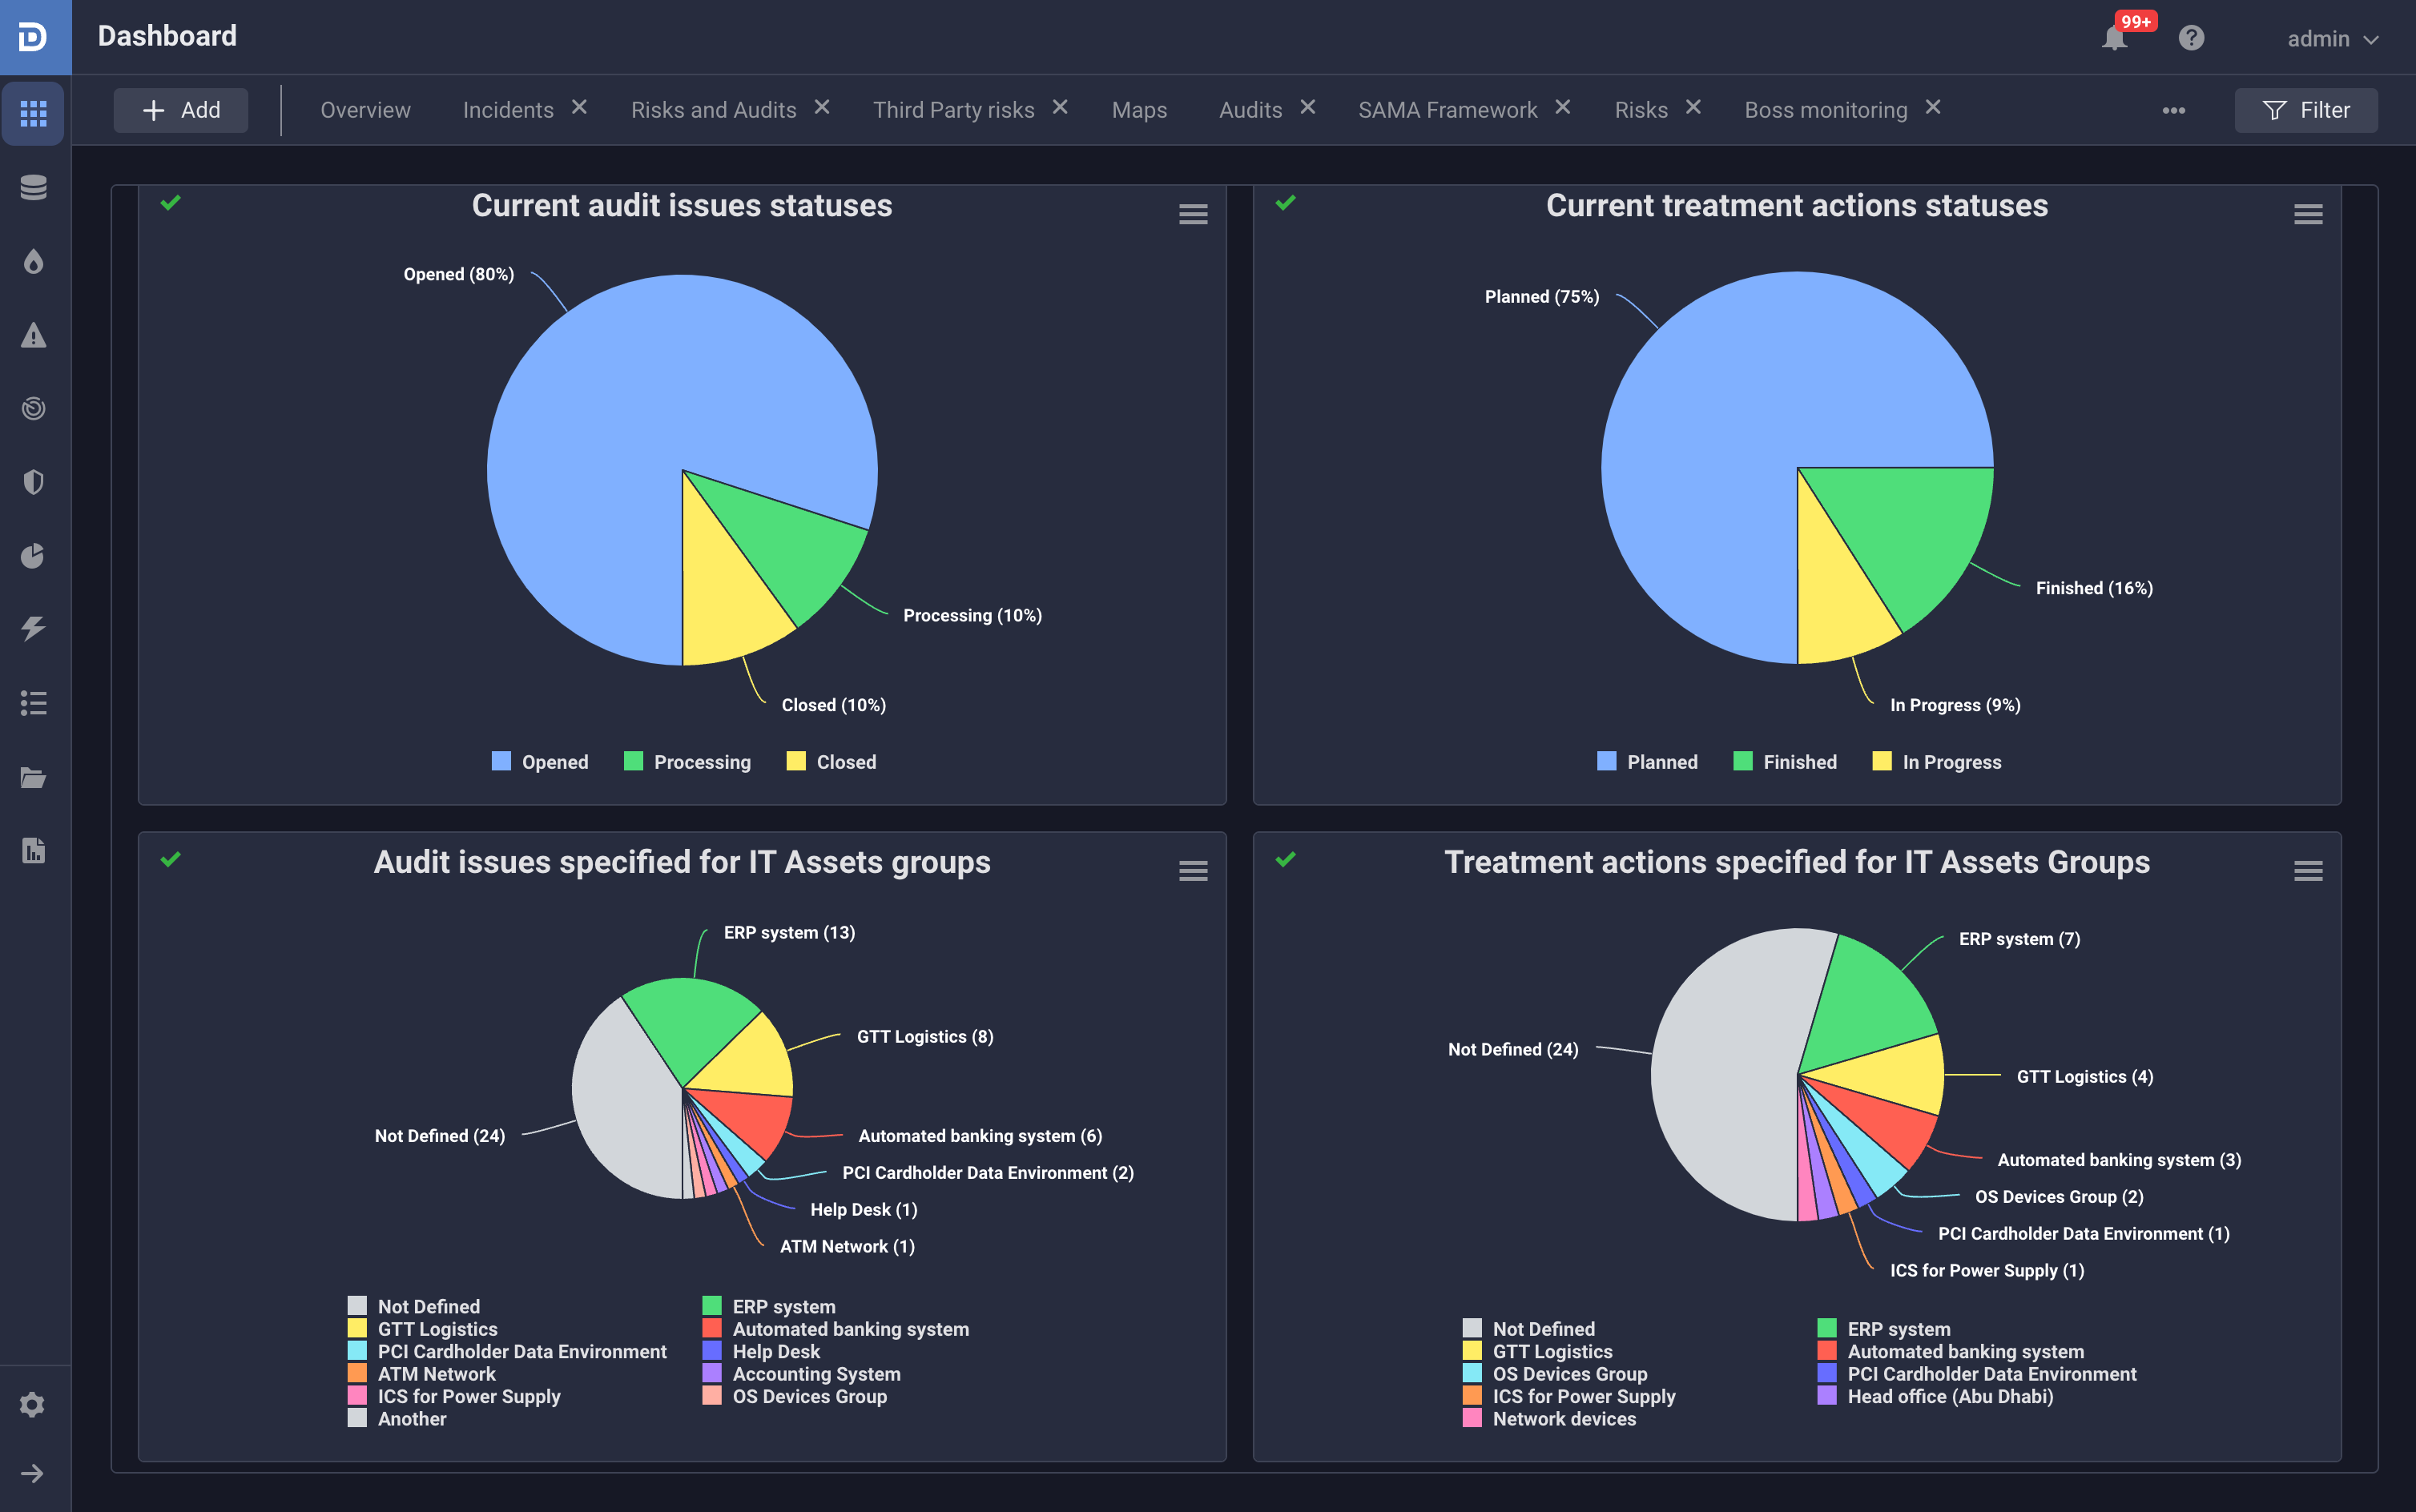Click the Filter button
Image resolution: width=2416 pixels, height=1512 pixels.
(2305, 110)
